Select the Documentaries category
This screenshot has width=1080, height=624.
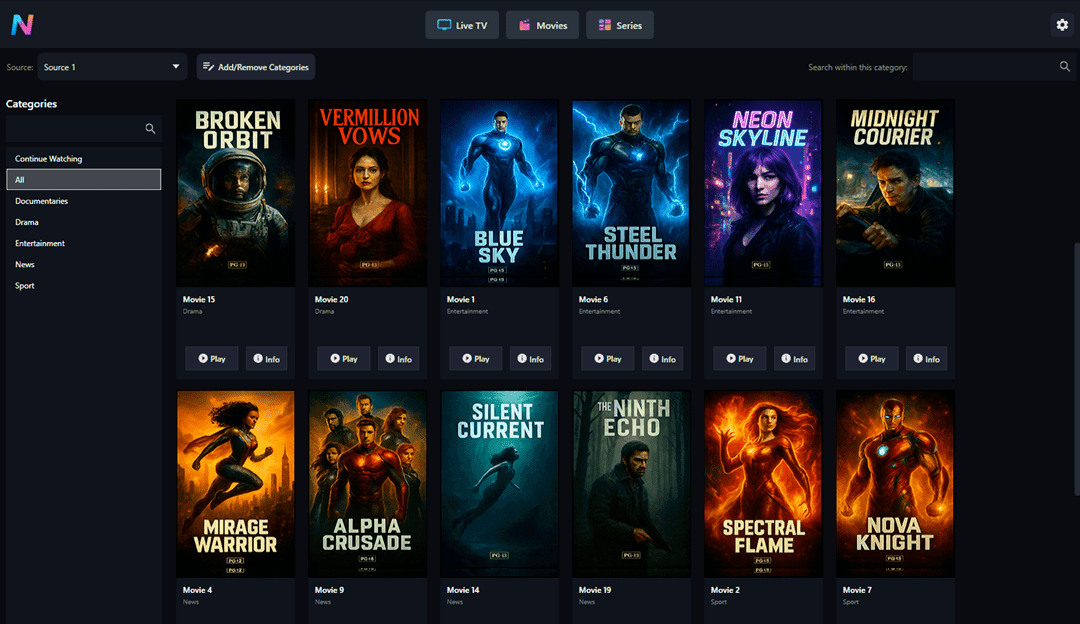pos(40,201)
